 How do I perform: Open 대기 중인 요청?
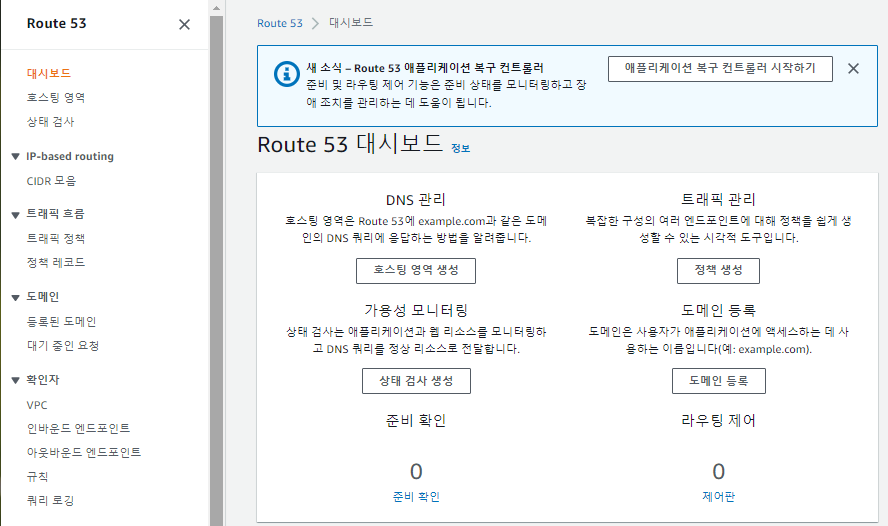coord(63,345)
